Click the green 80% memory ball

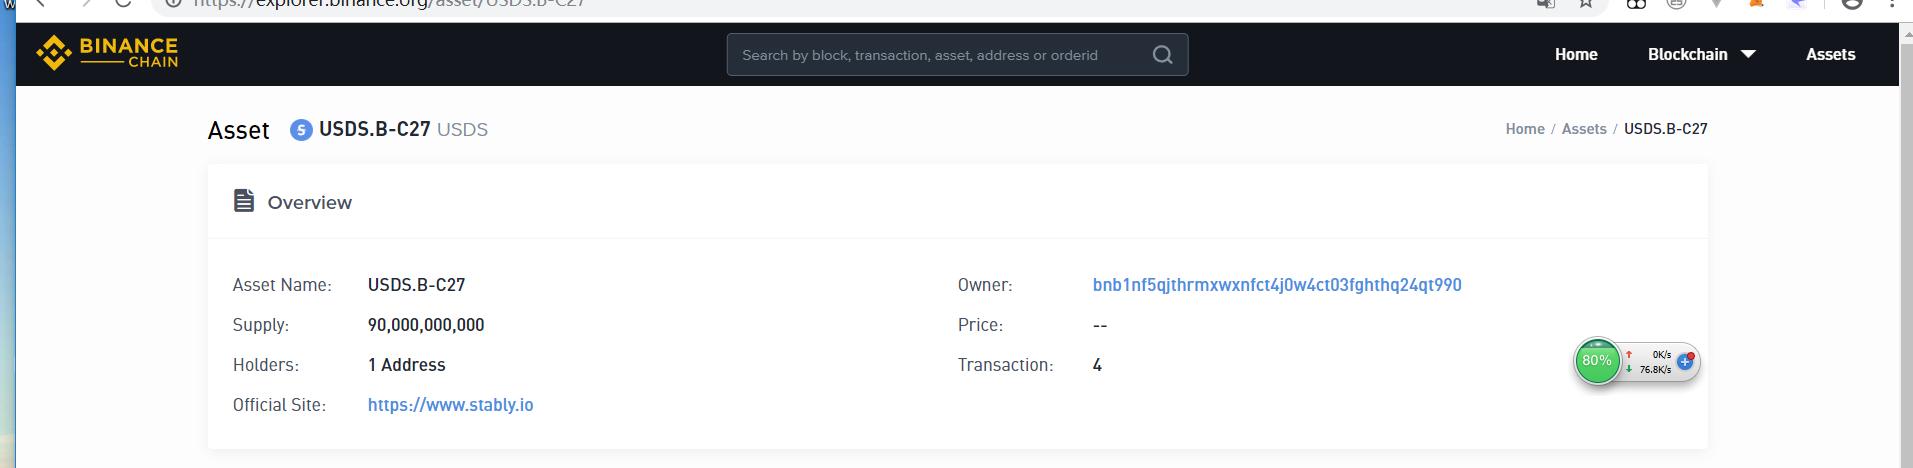[x=1596, y=361]
